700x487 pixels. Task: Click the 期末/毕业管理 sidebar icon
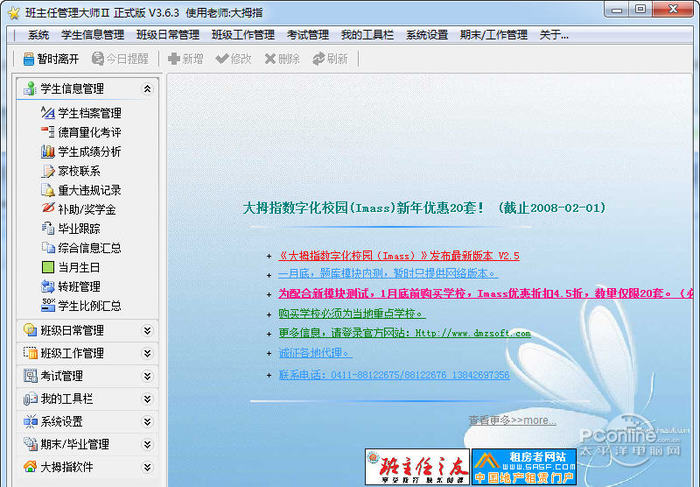(30, 444)
